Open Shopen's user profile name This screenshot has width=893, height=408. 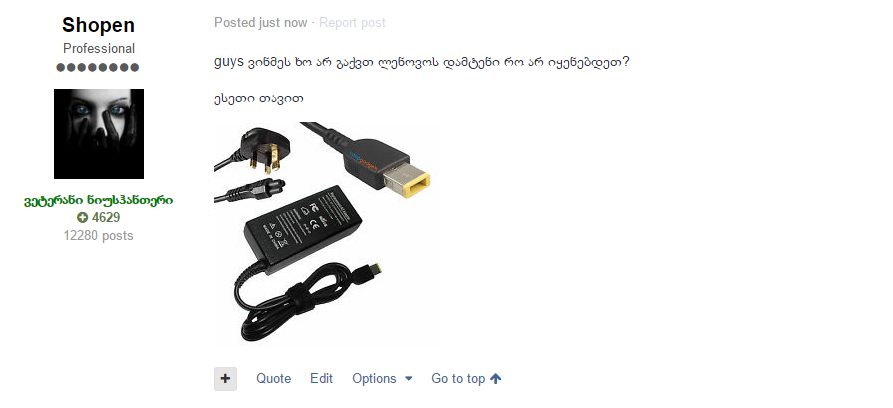tap(99, 25)
